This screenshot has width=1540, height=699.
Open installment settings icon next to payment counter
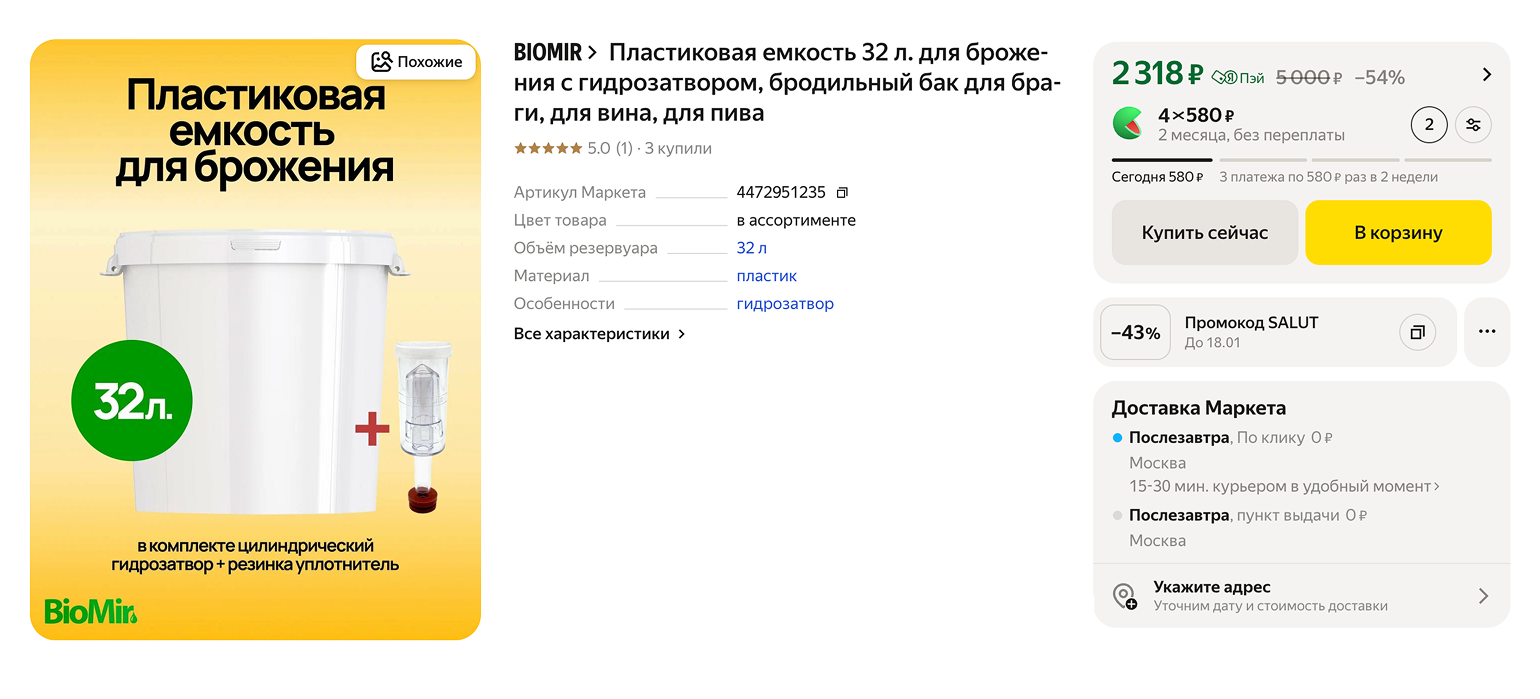pyautogui.click(x=1473, y=124)
